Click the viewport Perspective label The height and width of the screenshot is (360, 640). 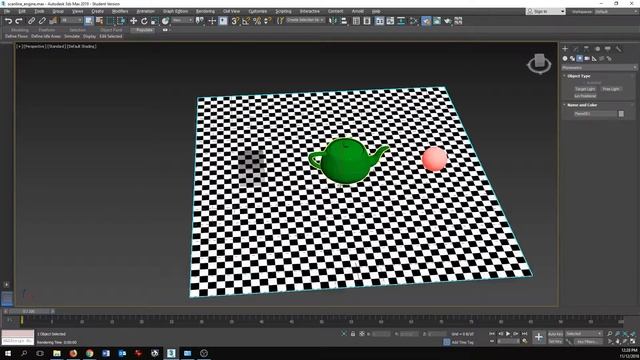pos(34,46)
